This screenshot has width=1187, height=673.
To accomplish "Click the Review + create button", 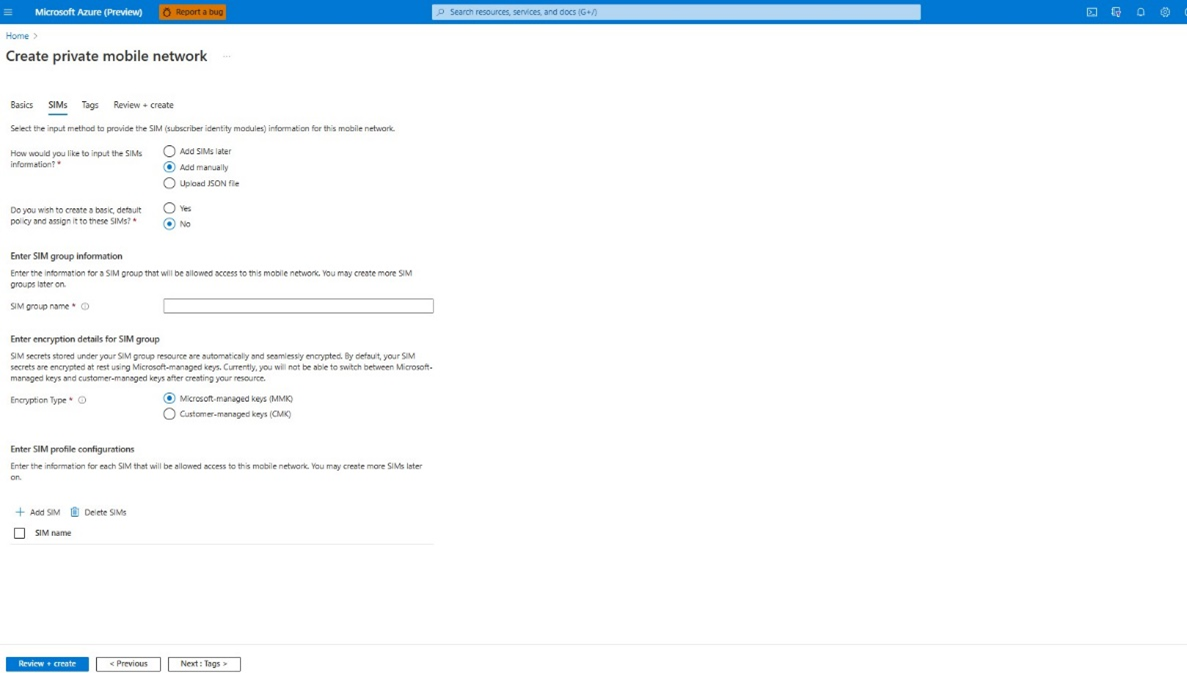I will [x=47, y=664].
